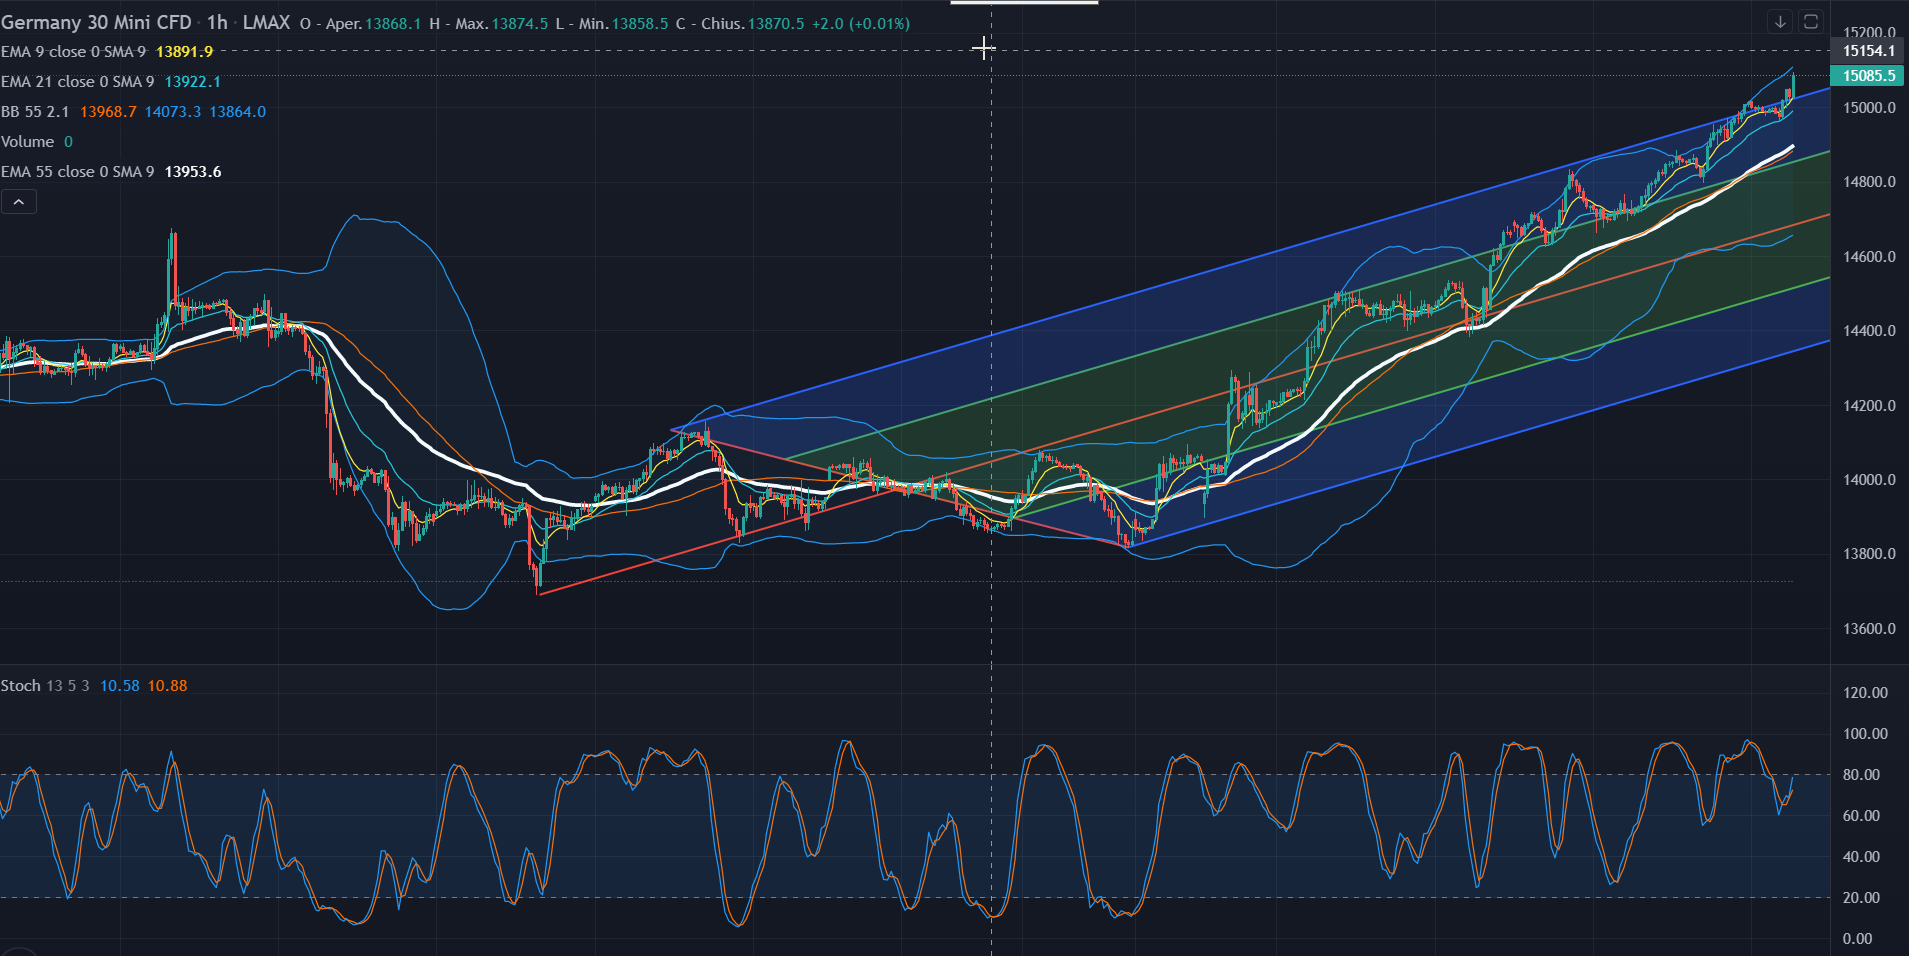Click the LMAX exchange label in the title
1909x956 pixels.
[266, 22]
